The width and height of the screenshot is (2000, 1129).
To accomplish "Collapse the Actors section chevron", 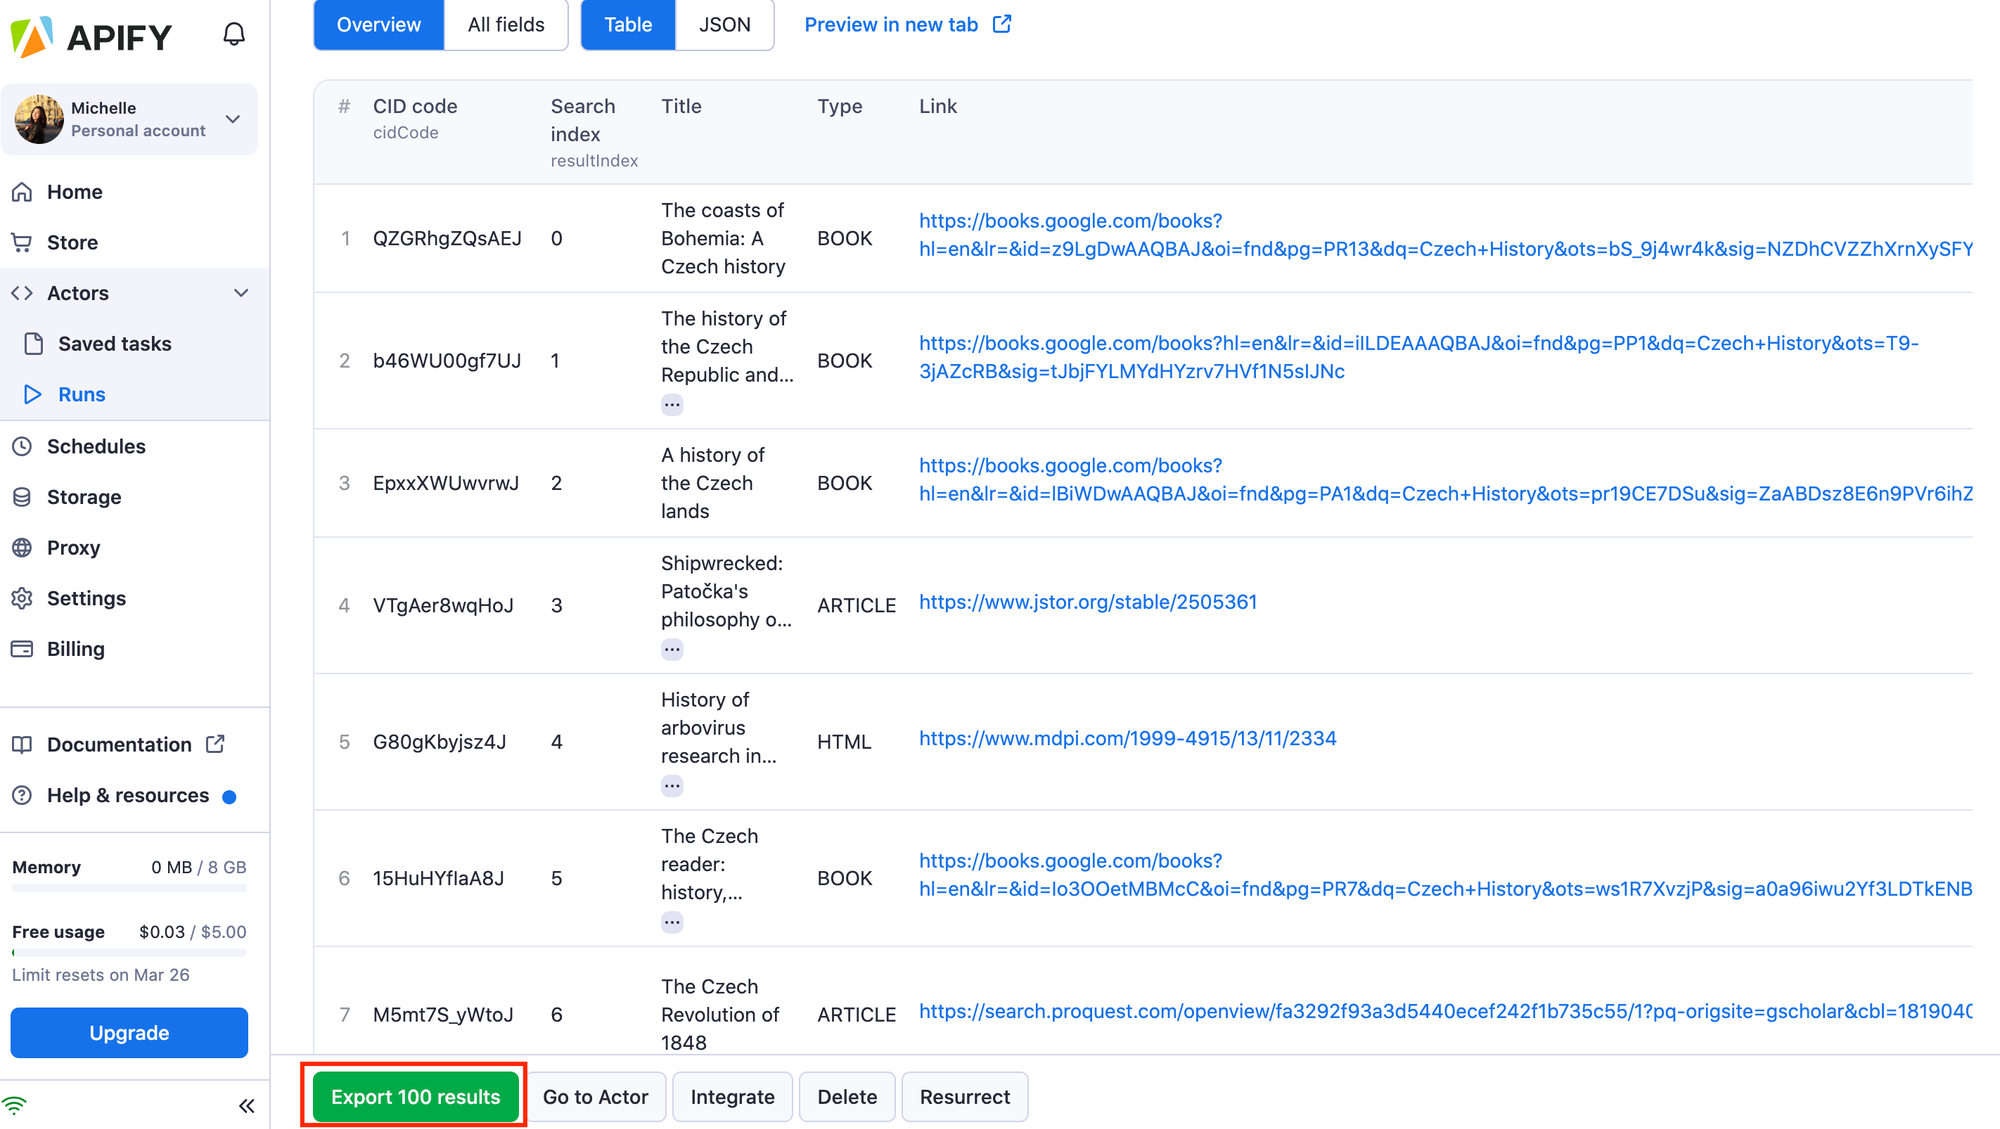I will pos(240,293).
